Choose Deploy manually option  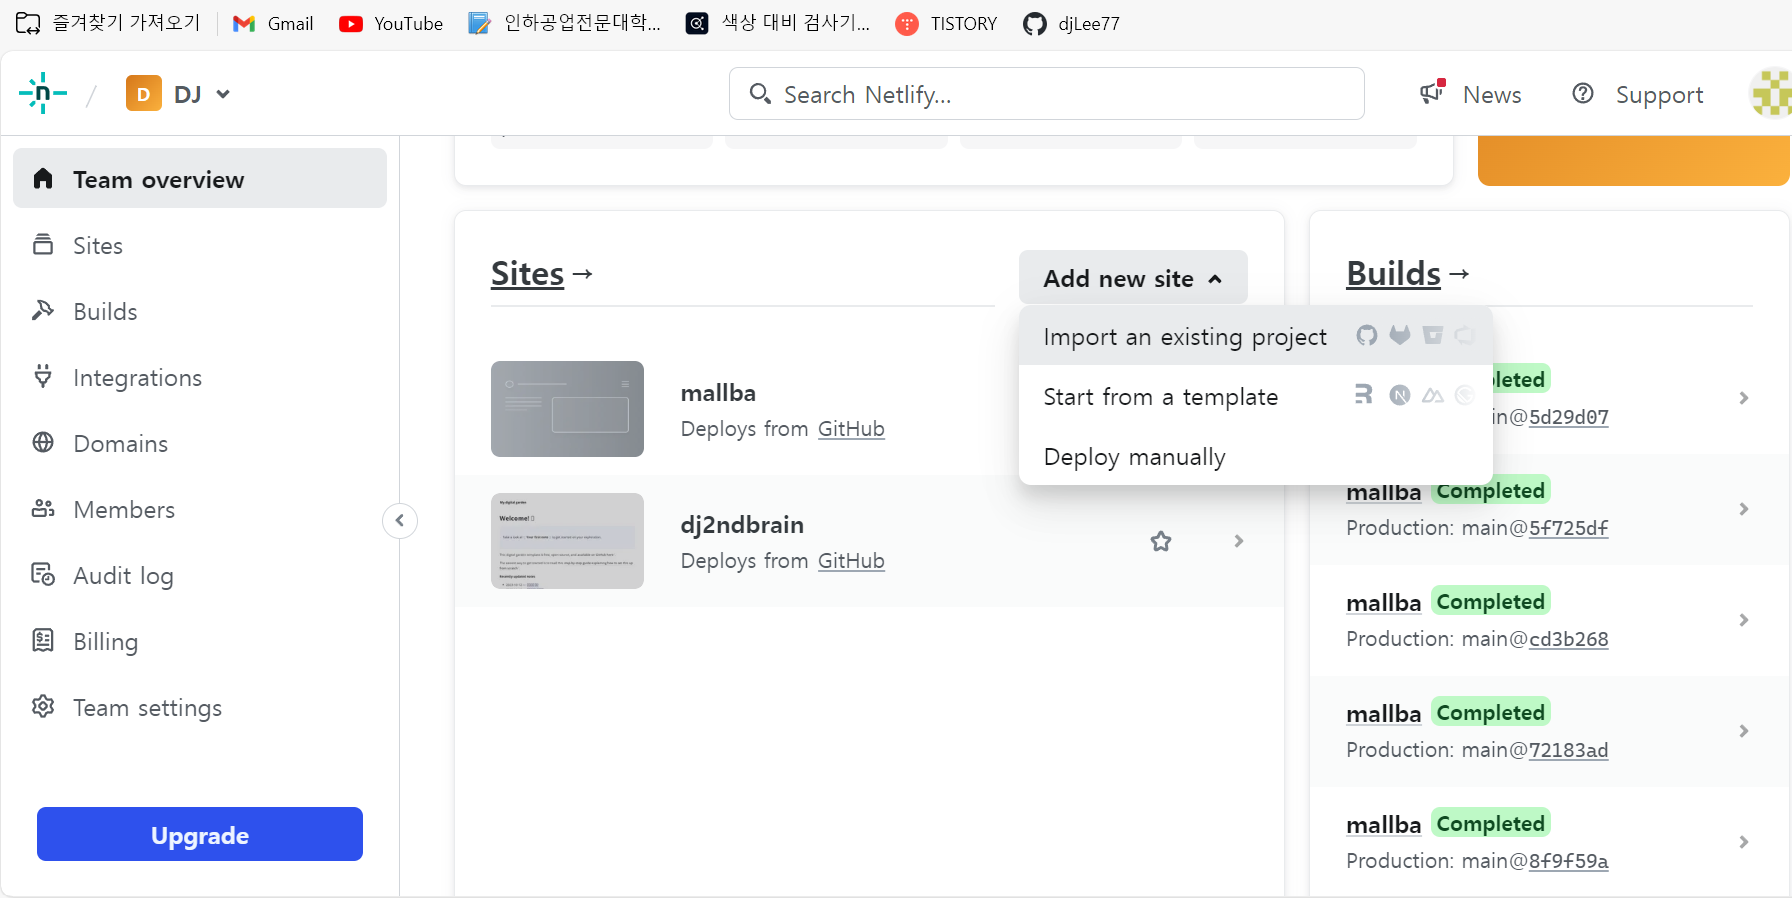pos(1256,456)
